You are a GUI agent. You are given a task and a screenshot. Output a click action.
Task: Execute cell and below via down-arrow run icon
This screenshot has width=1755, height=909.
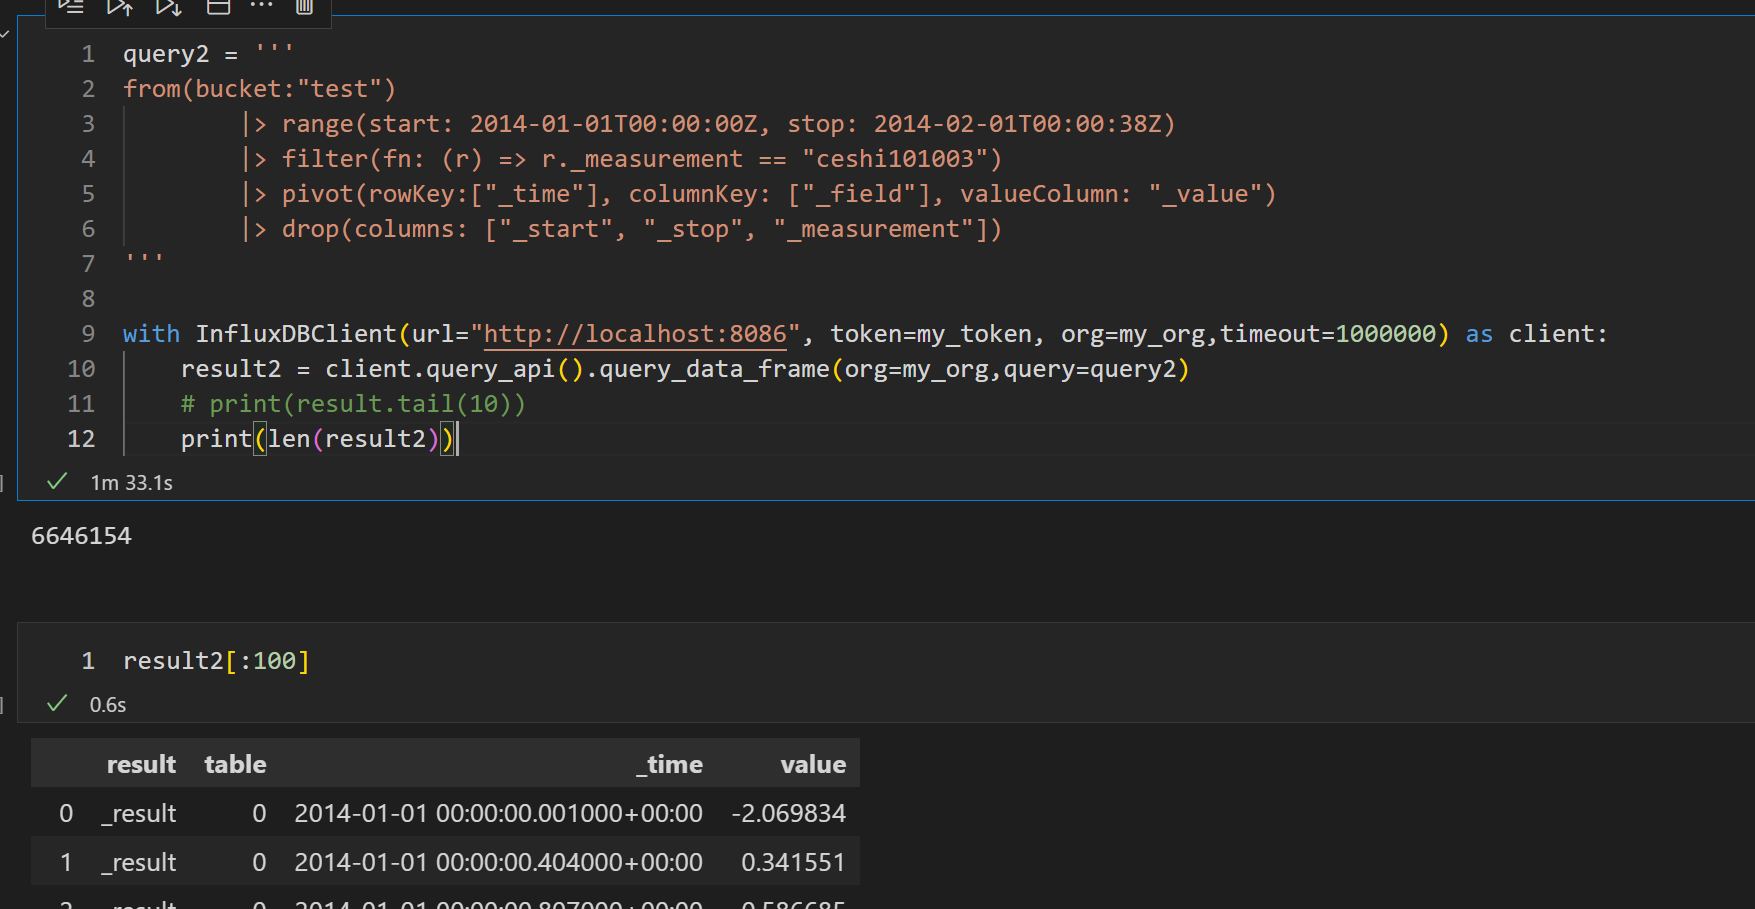pos(168,8)
